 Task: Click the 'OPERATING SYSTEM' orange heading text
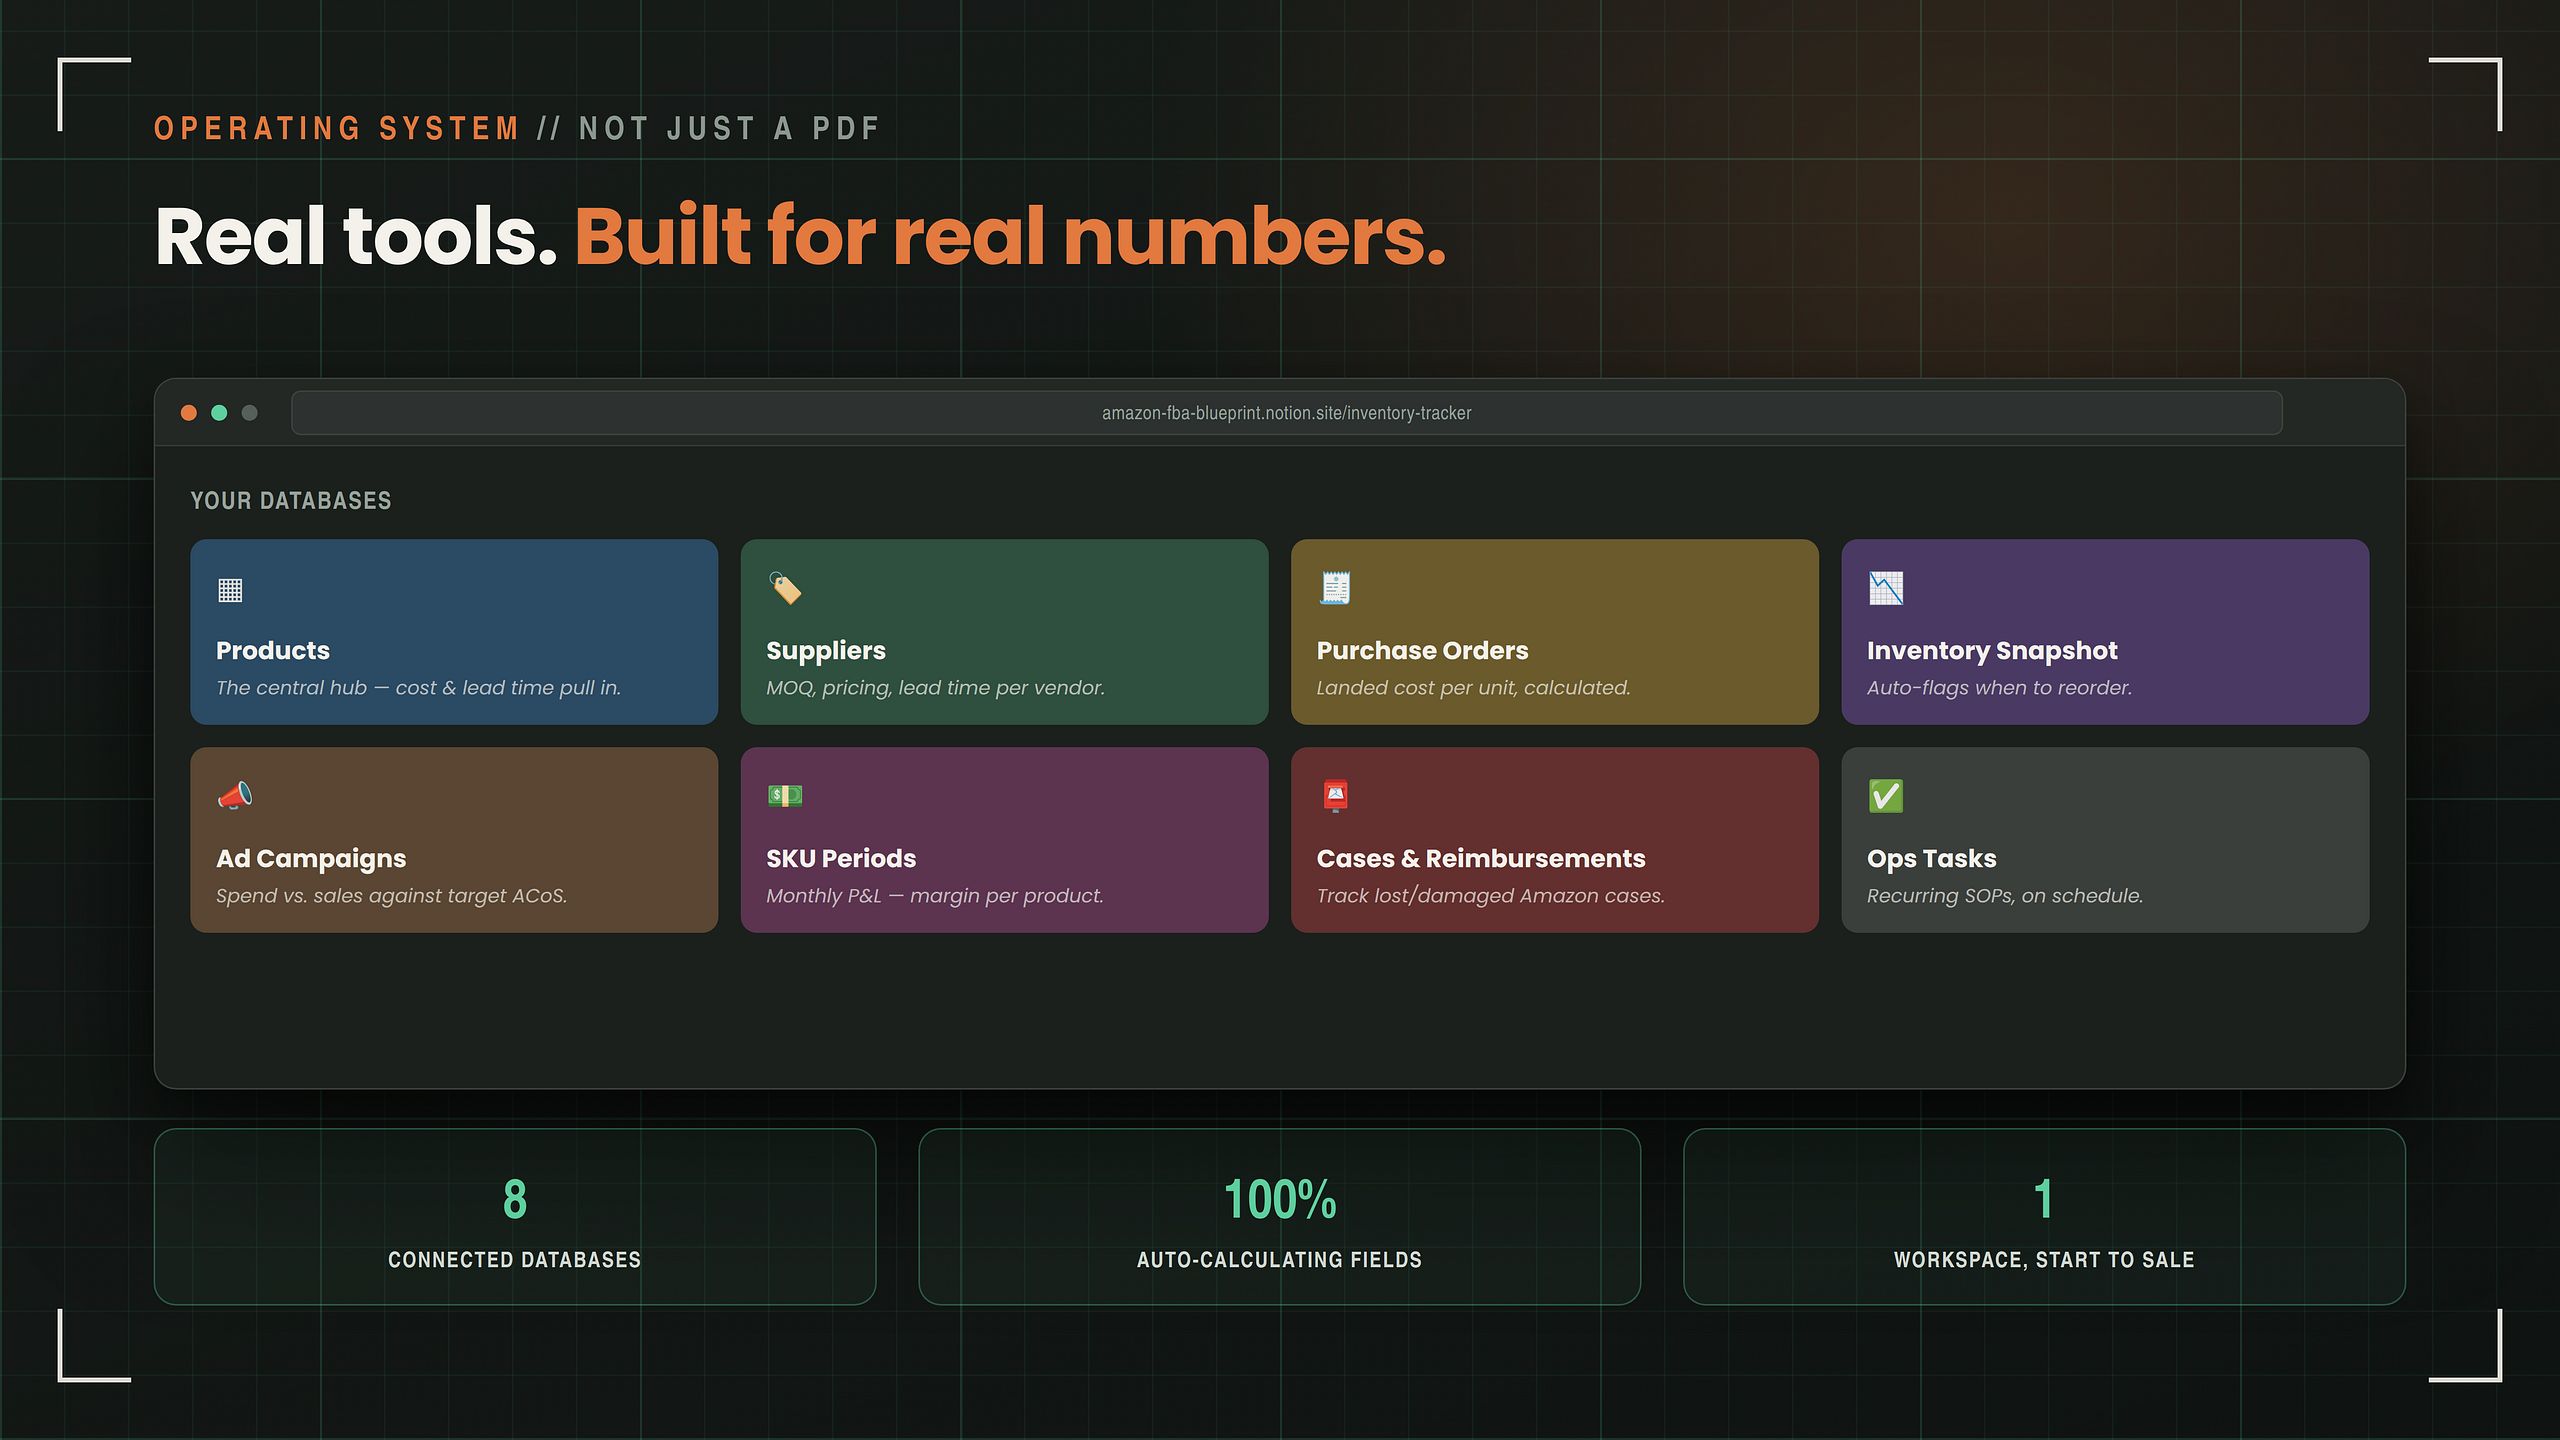(337, 128)
